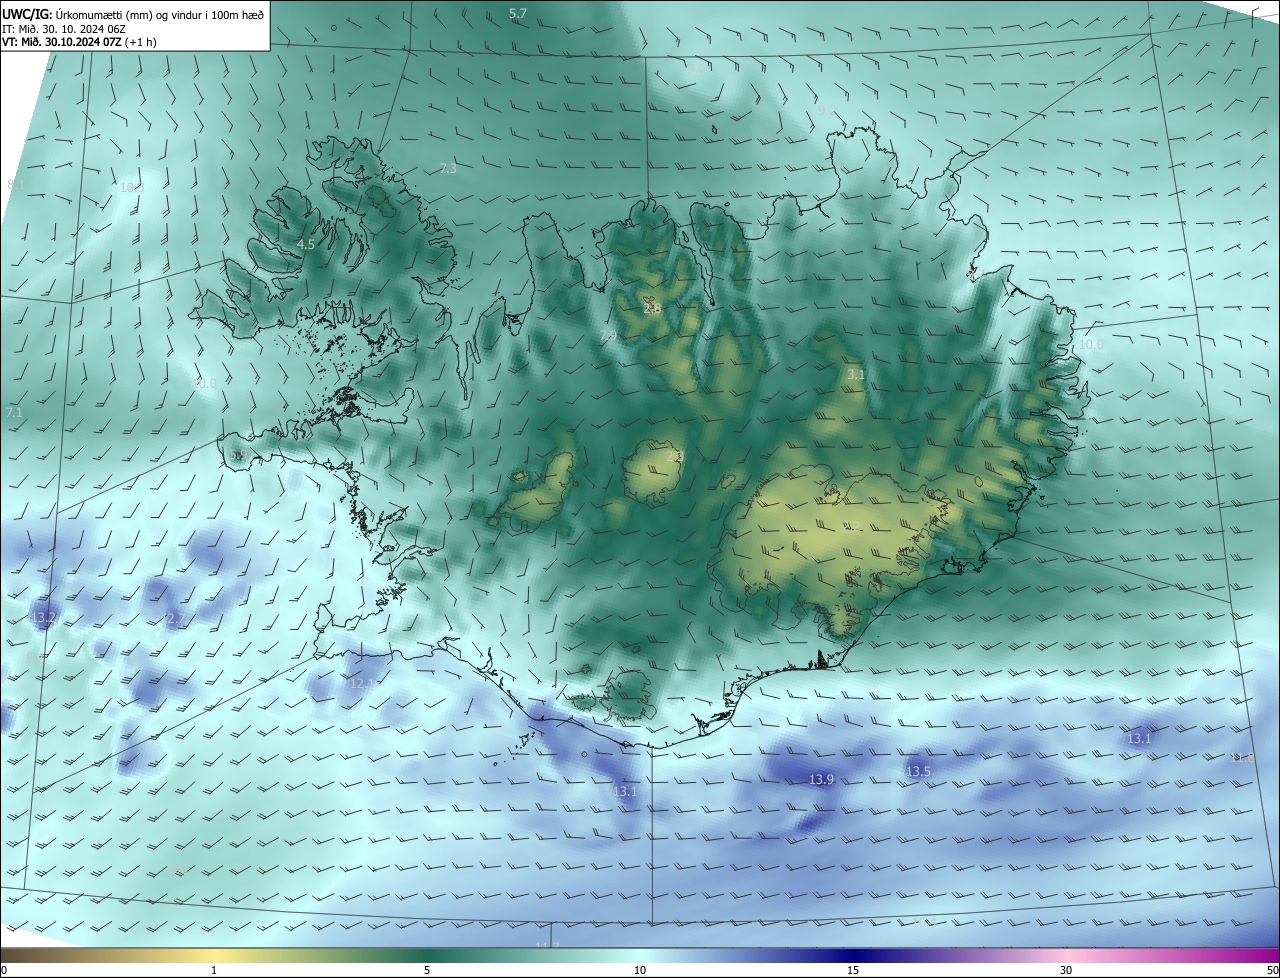This screenshot has width=1280, height=978.
Task: Click the UWC/IG Úrkomumætti title line
Action: pos(132,13)
